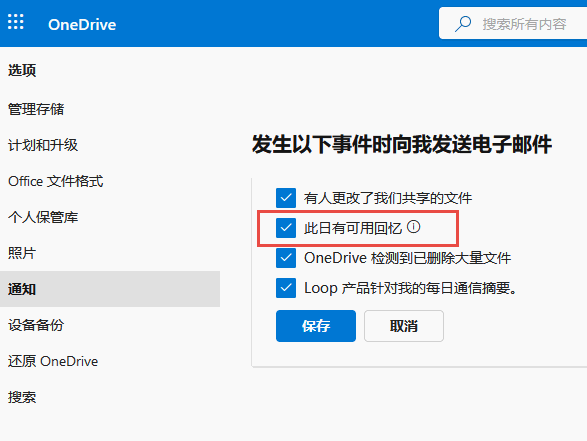
Task: Uncheck 此日有可用回忆 checkbox
Action: click(286, 228)
